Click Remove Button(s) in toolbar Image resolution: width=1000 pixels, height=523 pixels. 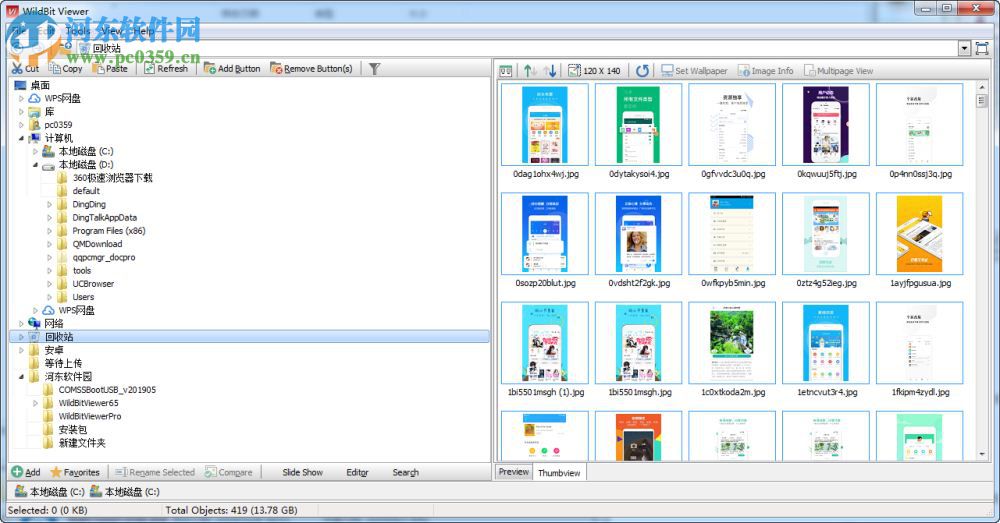[x=311, y=68]
